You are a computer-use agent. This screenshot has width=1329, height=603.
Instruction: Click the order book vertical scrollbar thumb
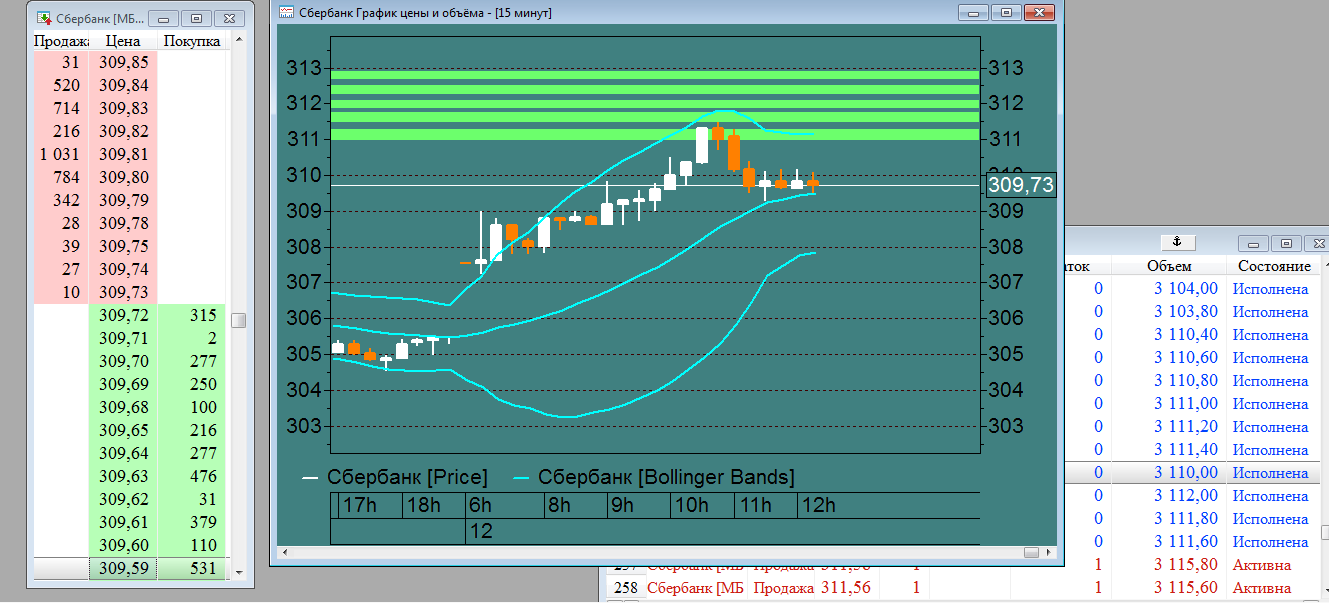point(238,320)
